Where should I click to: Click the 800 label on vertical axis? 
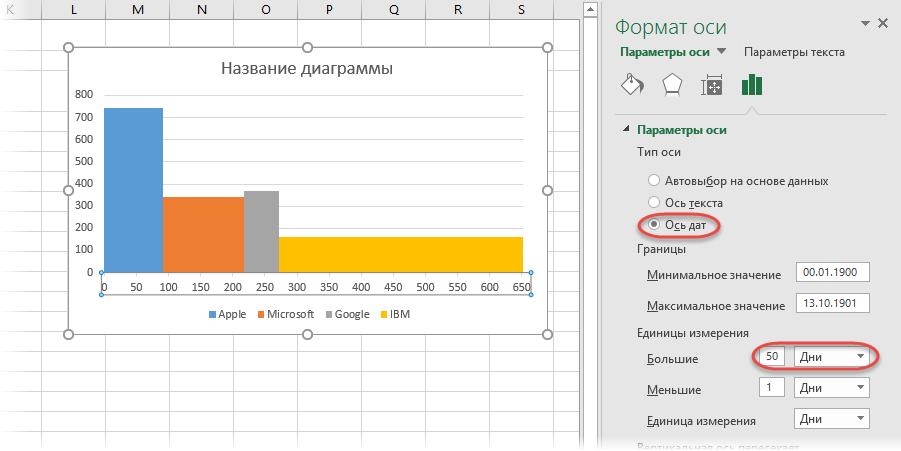84,94
